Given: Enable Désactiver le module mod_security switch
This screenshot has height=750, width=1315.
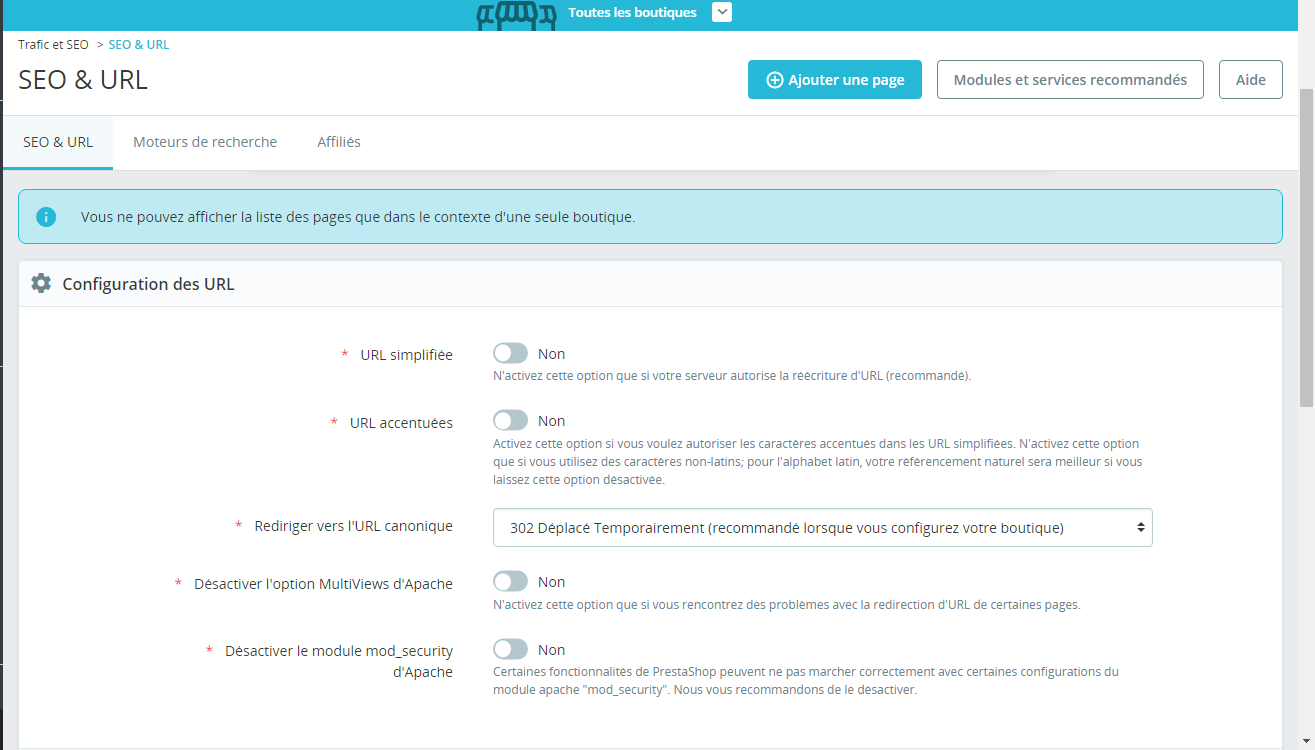Looking at the screenshot, I should pyautogui.click(x=510, y=650).
